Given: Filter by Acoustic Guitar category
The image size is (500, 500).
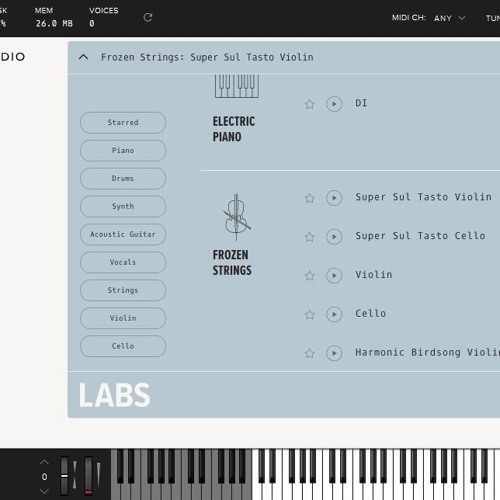Looking at the screenshot, I should [123, 234].
